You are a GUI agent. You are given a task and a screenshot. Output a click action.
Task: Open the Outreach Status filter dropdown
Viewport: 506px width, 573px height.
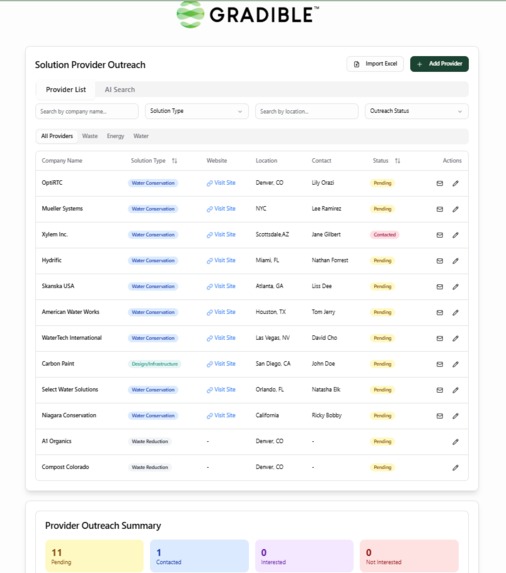pyautogui.click(x=416, y=111)
